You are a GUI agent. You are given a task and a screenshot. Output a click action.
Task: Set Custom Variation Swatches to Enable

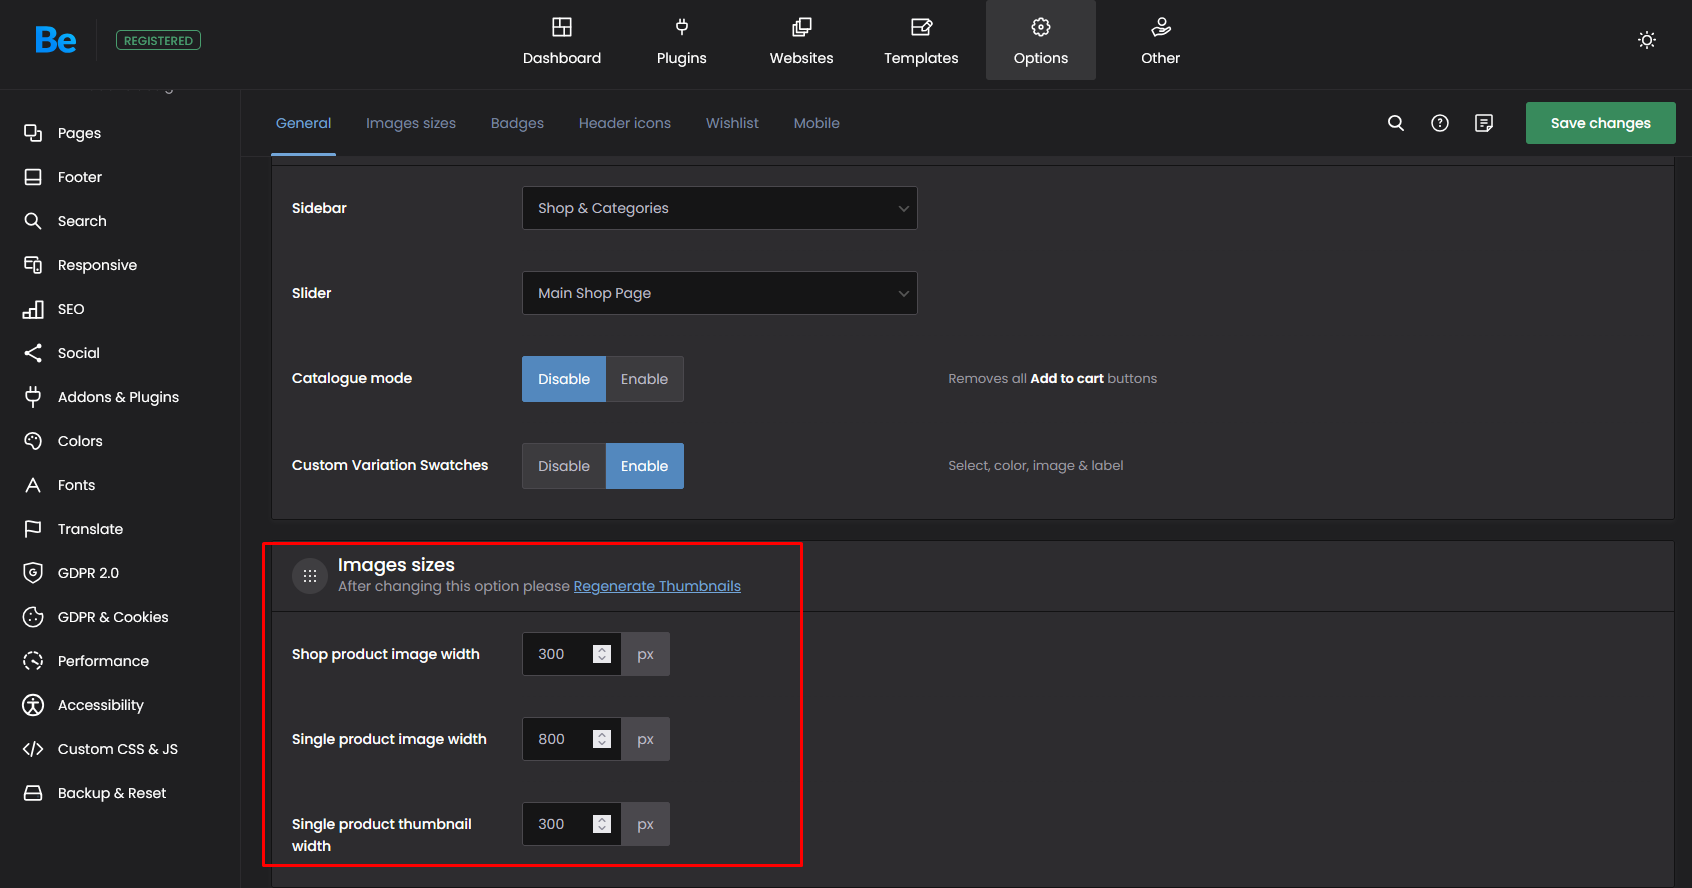click(644, 466)
